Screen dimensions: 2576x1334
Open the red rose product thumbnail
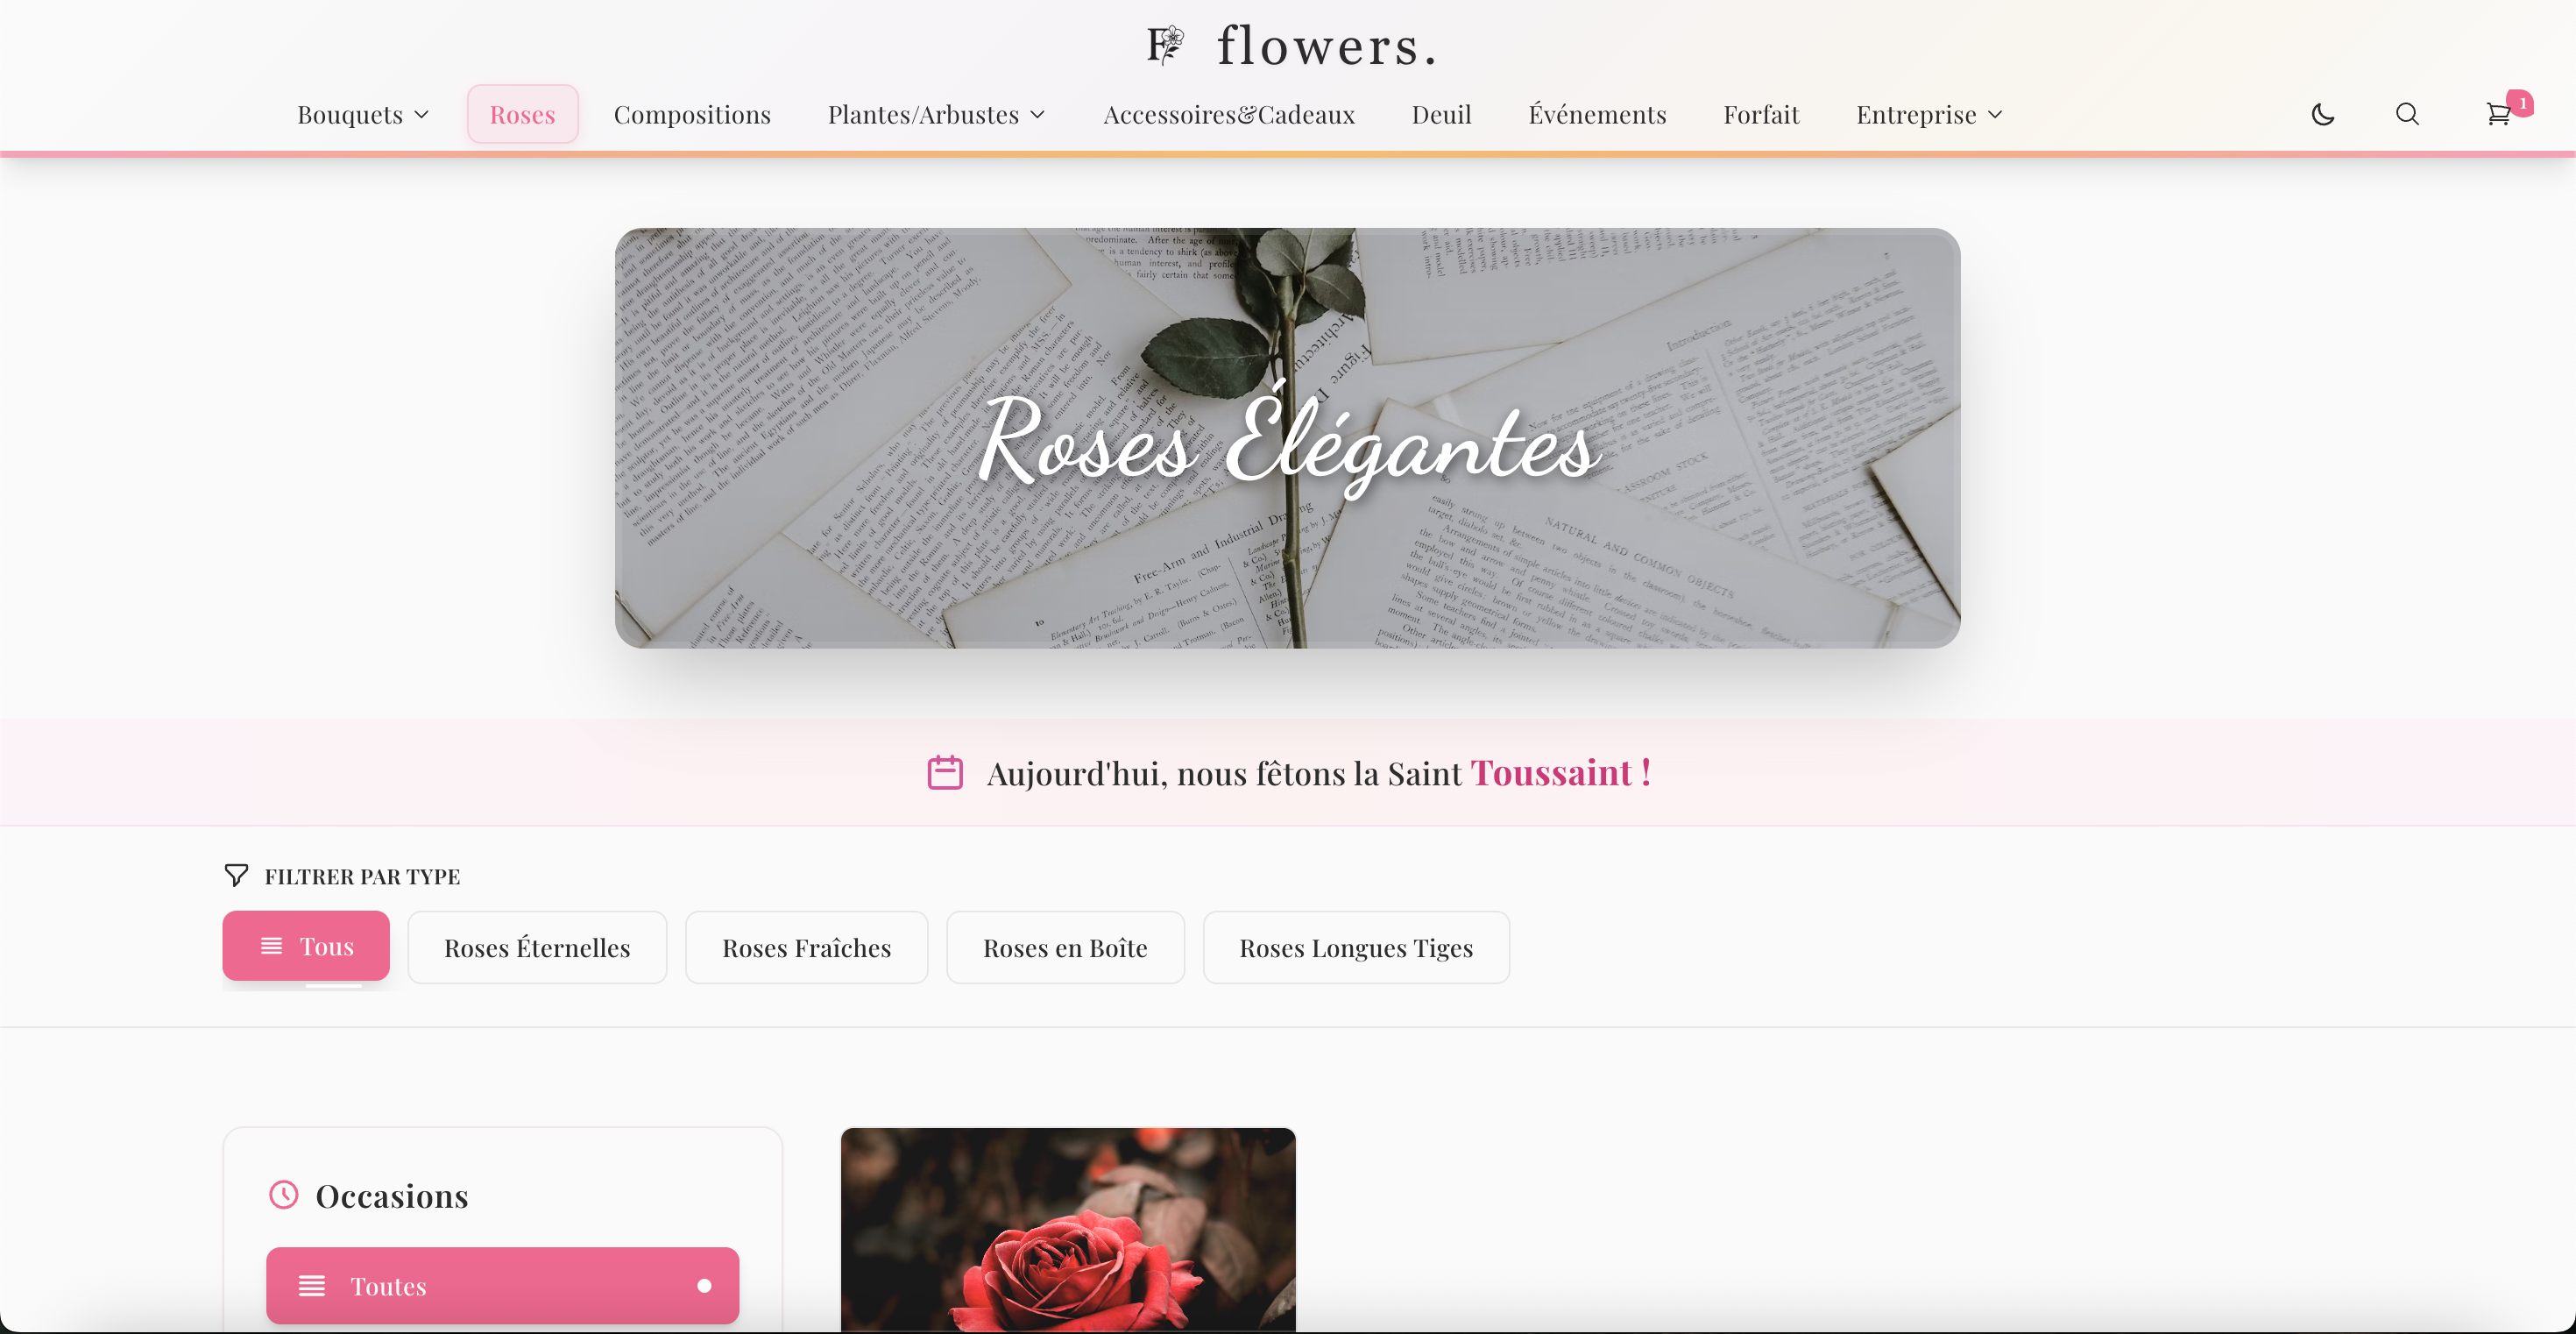[x=1068, y=1230]
